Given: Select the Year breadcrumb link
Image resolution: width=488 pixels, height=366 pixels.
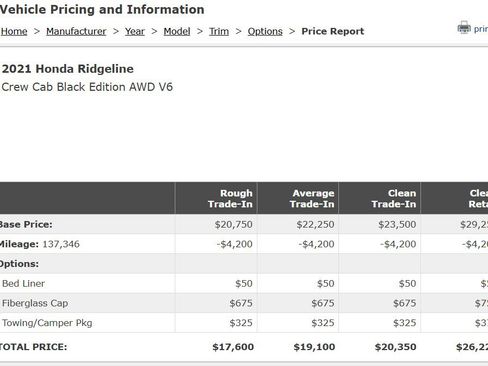Looking at the screenshot, I should coord(135,31).
